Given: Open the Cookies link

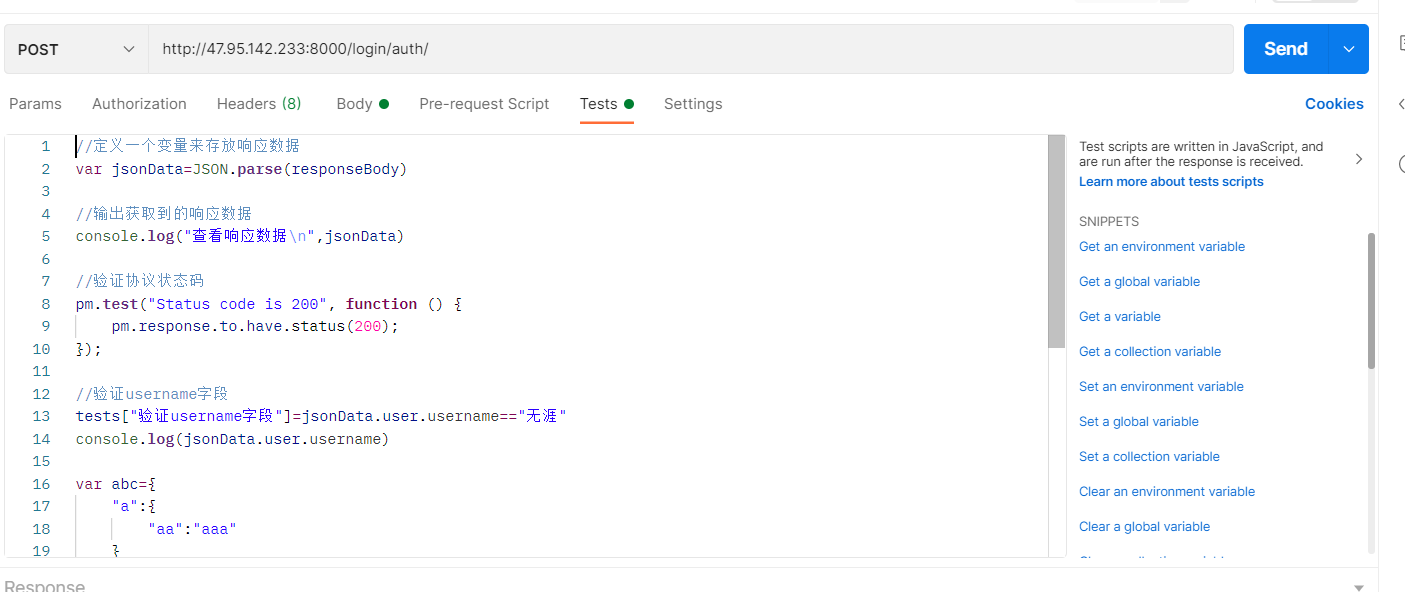Looking at the screenshot, I should click(x=1334, y=104).
